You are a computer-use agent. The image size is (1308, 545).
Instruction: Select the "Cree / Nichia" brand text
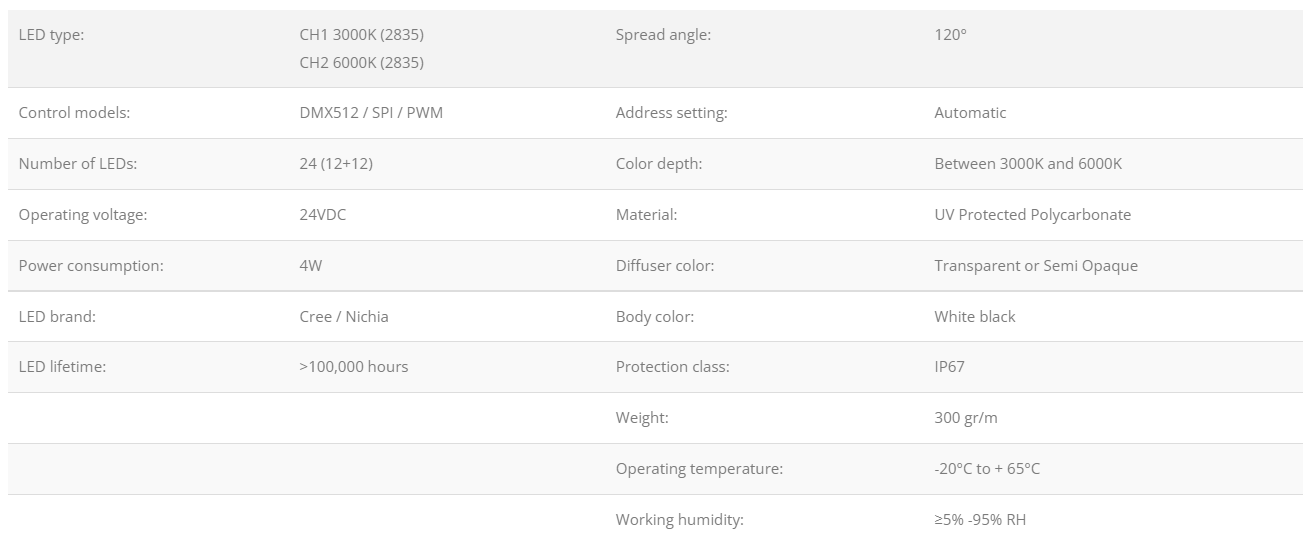[344, 317]
